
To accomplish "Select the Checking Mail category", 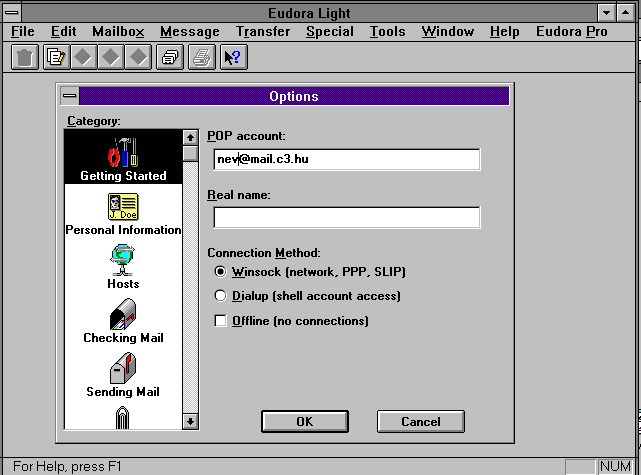I will click(123, 321).
